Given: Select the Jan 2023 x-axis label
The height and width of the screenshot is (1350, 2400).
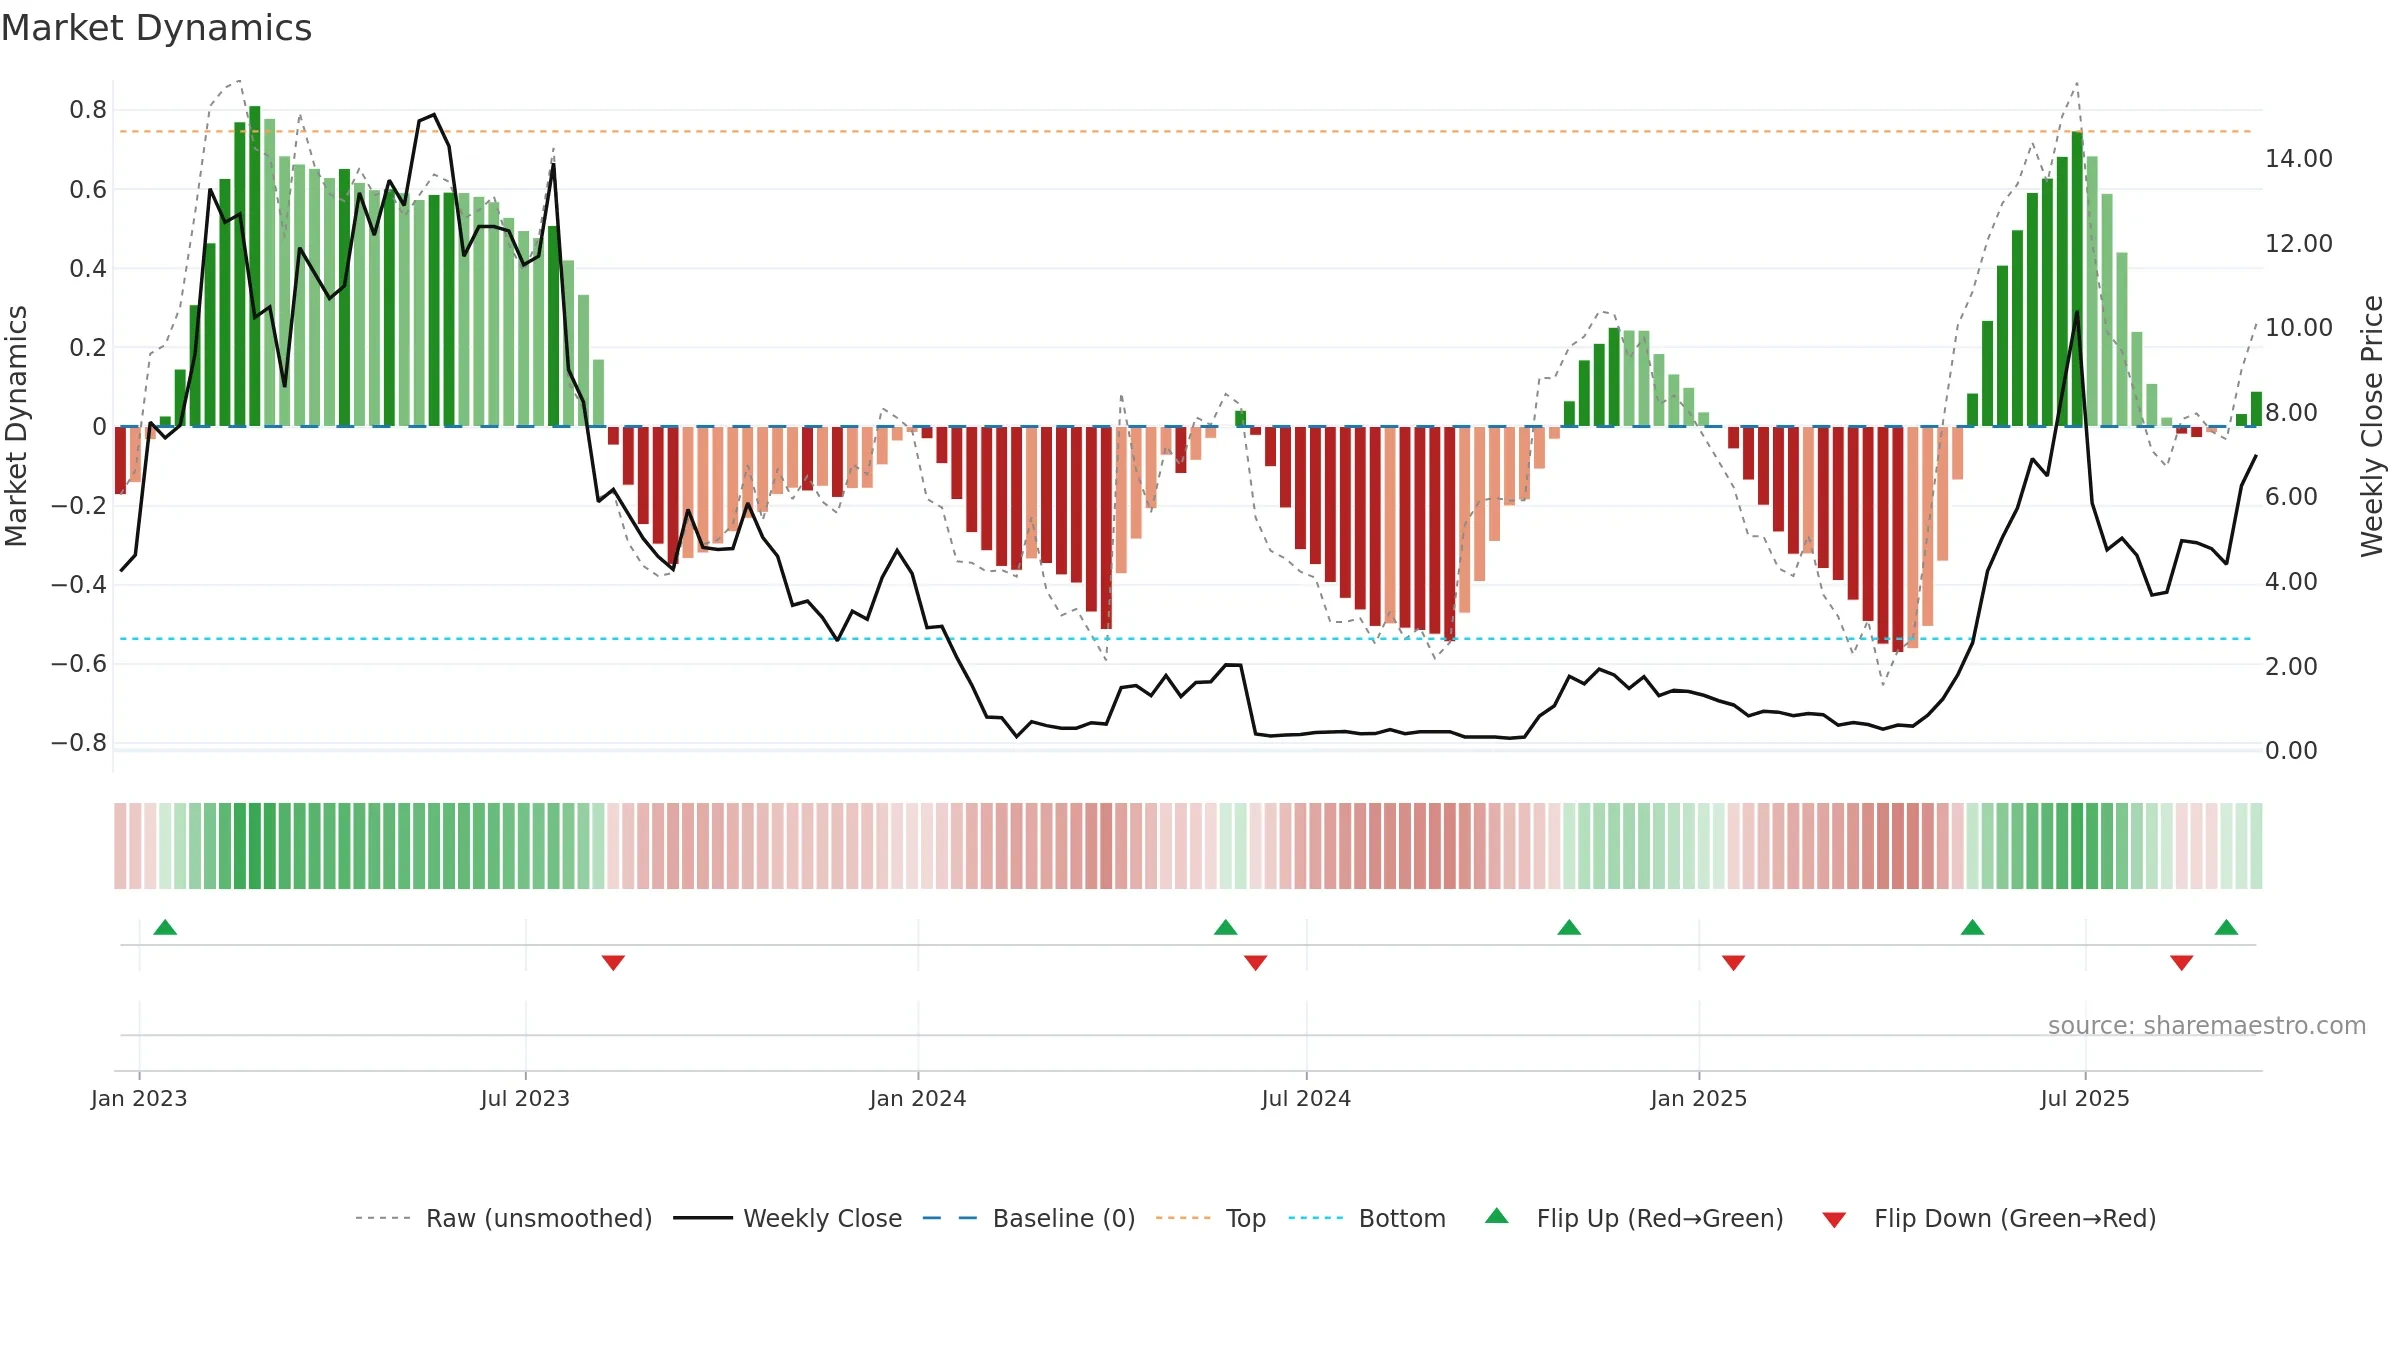Looking at the screenshot, I should pyautogui.click(x=139, y=1098).
